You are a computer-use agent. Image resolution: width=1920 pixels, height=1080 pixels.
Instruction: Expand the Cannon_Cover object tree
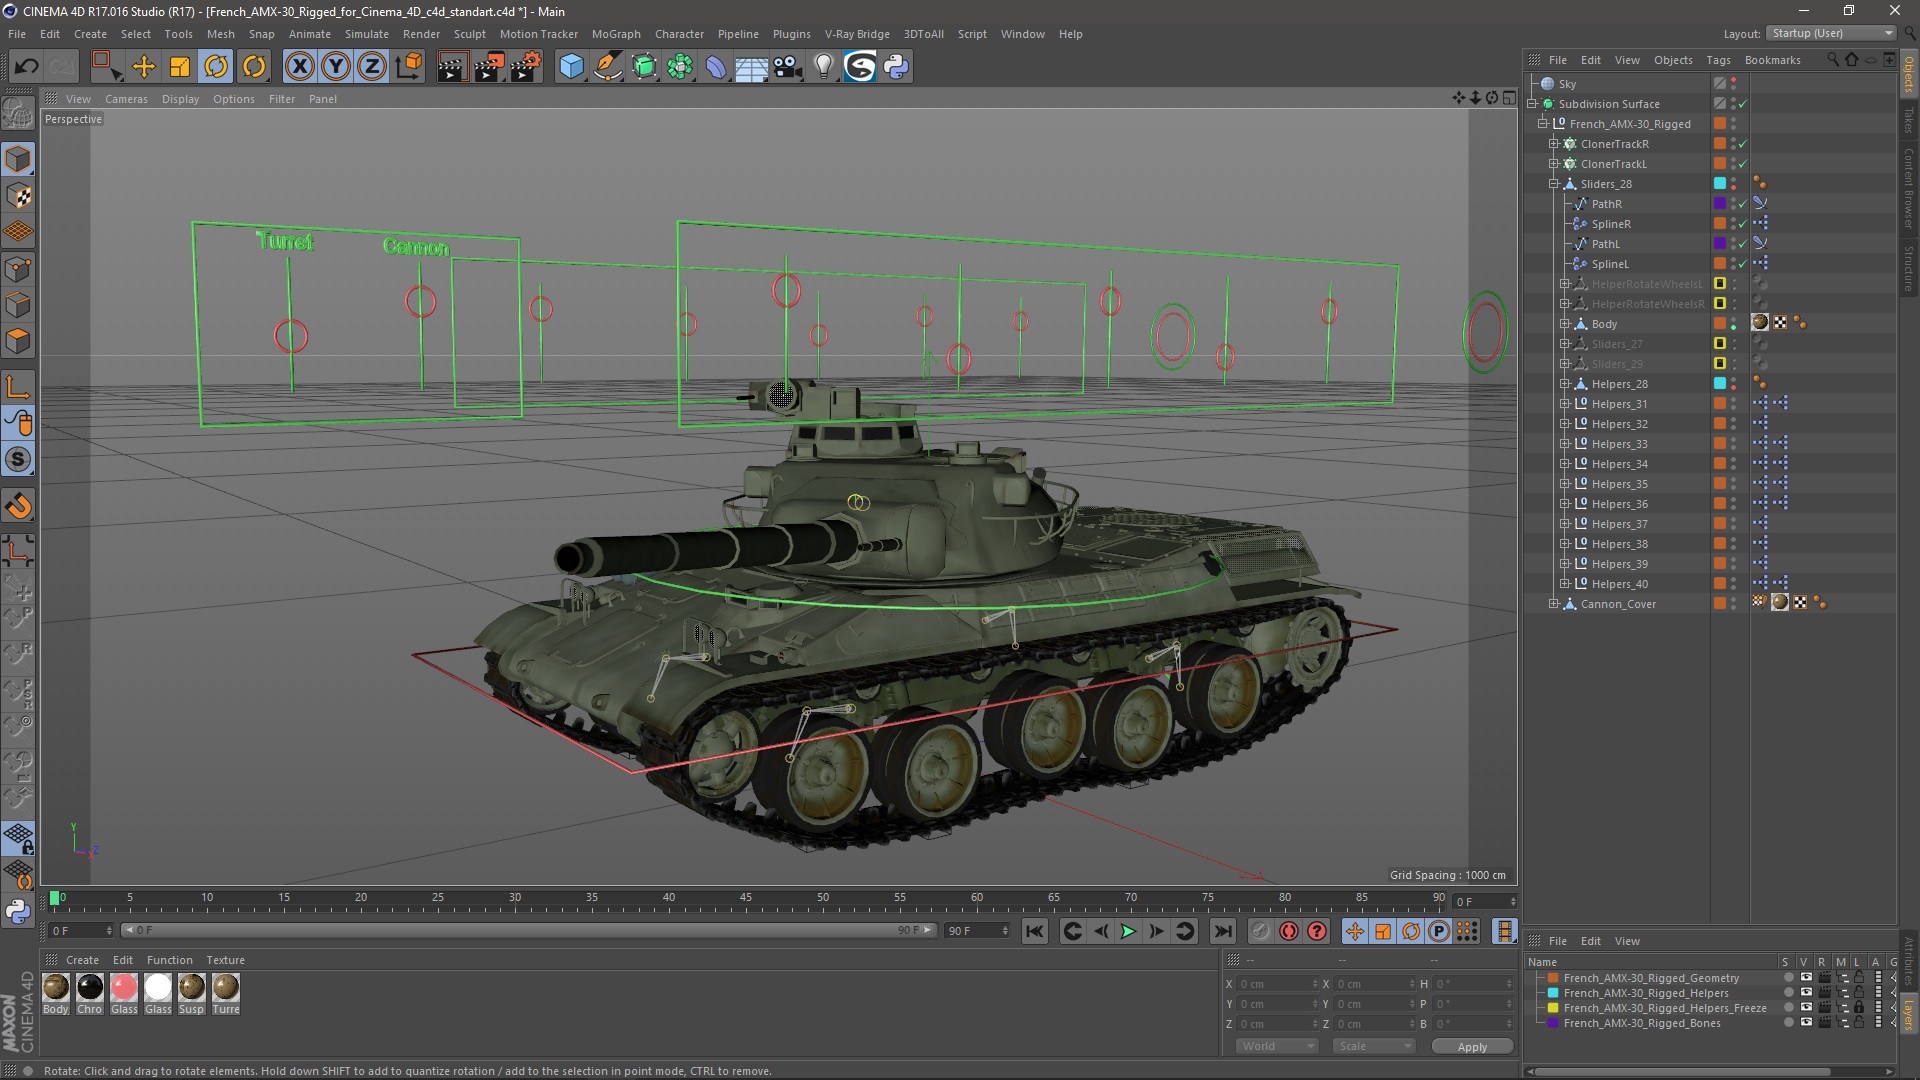click(1553, 604)
